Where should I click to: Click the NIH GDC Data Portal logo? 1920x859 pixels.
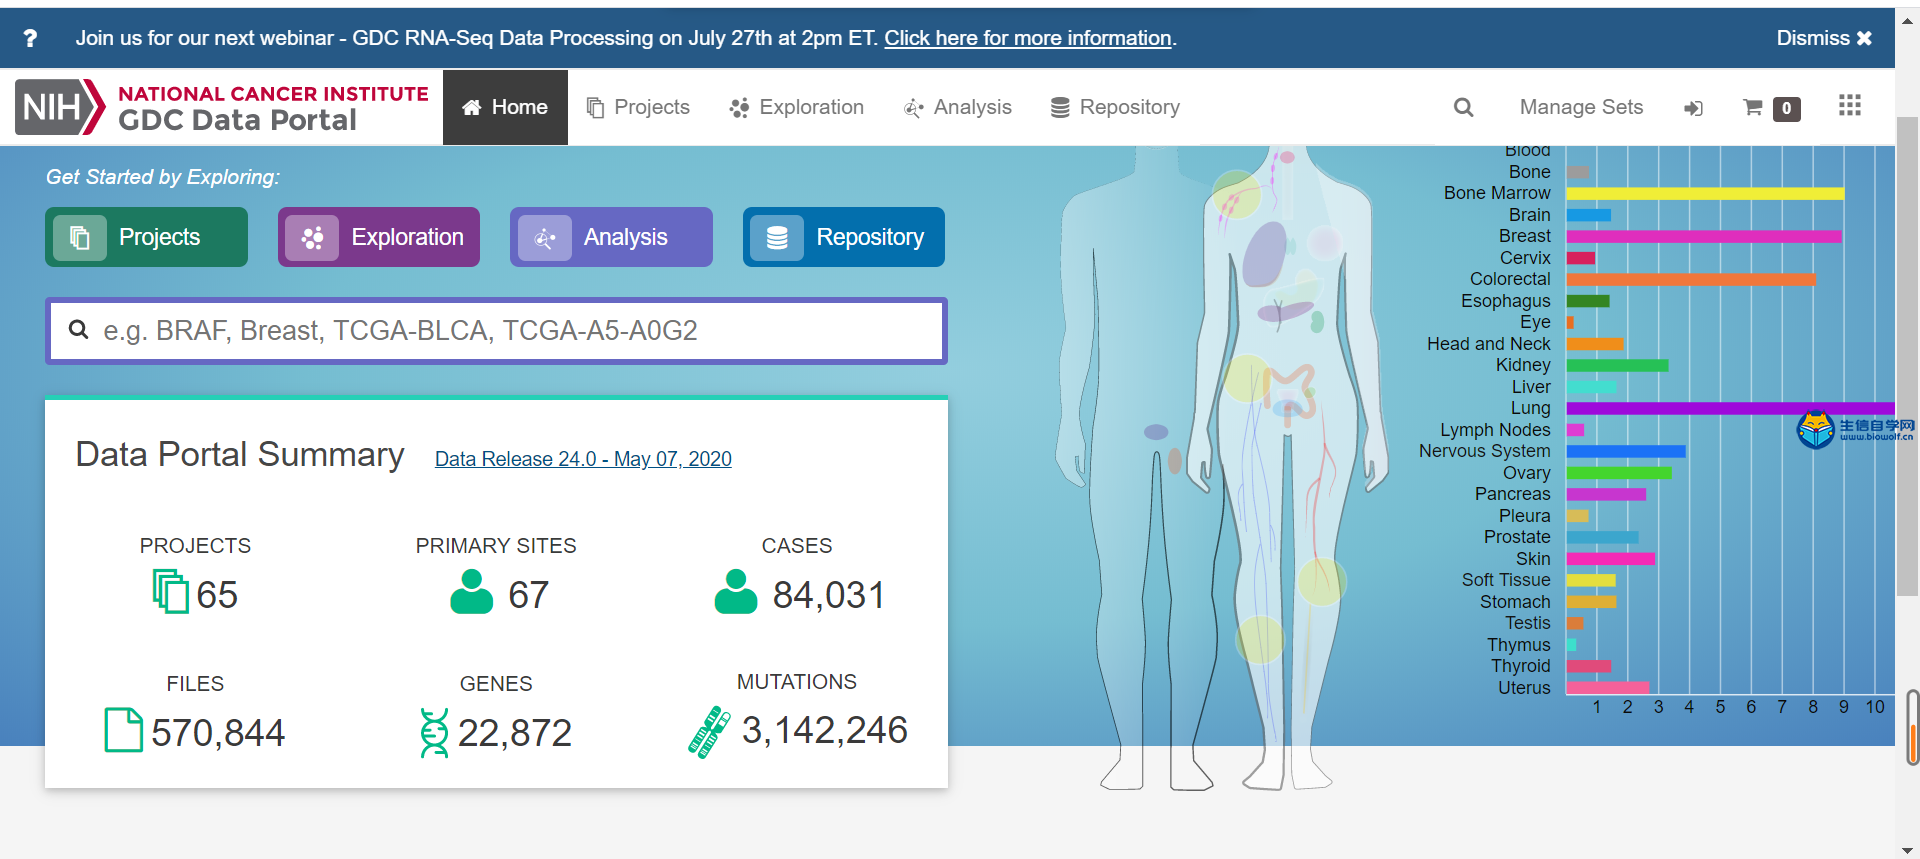tap(222, 107)
